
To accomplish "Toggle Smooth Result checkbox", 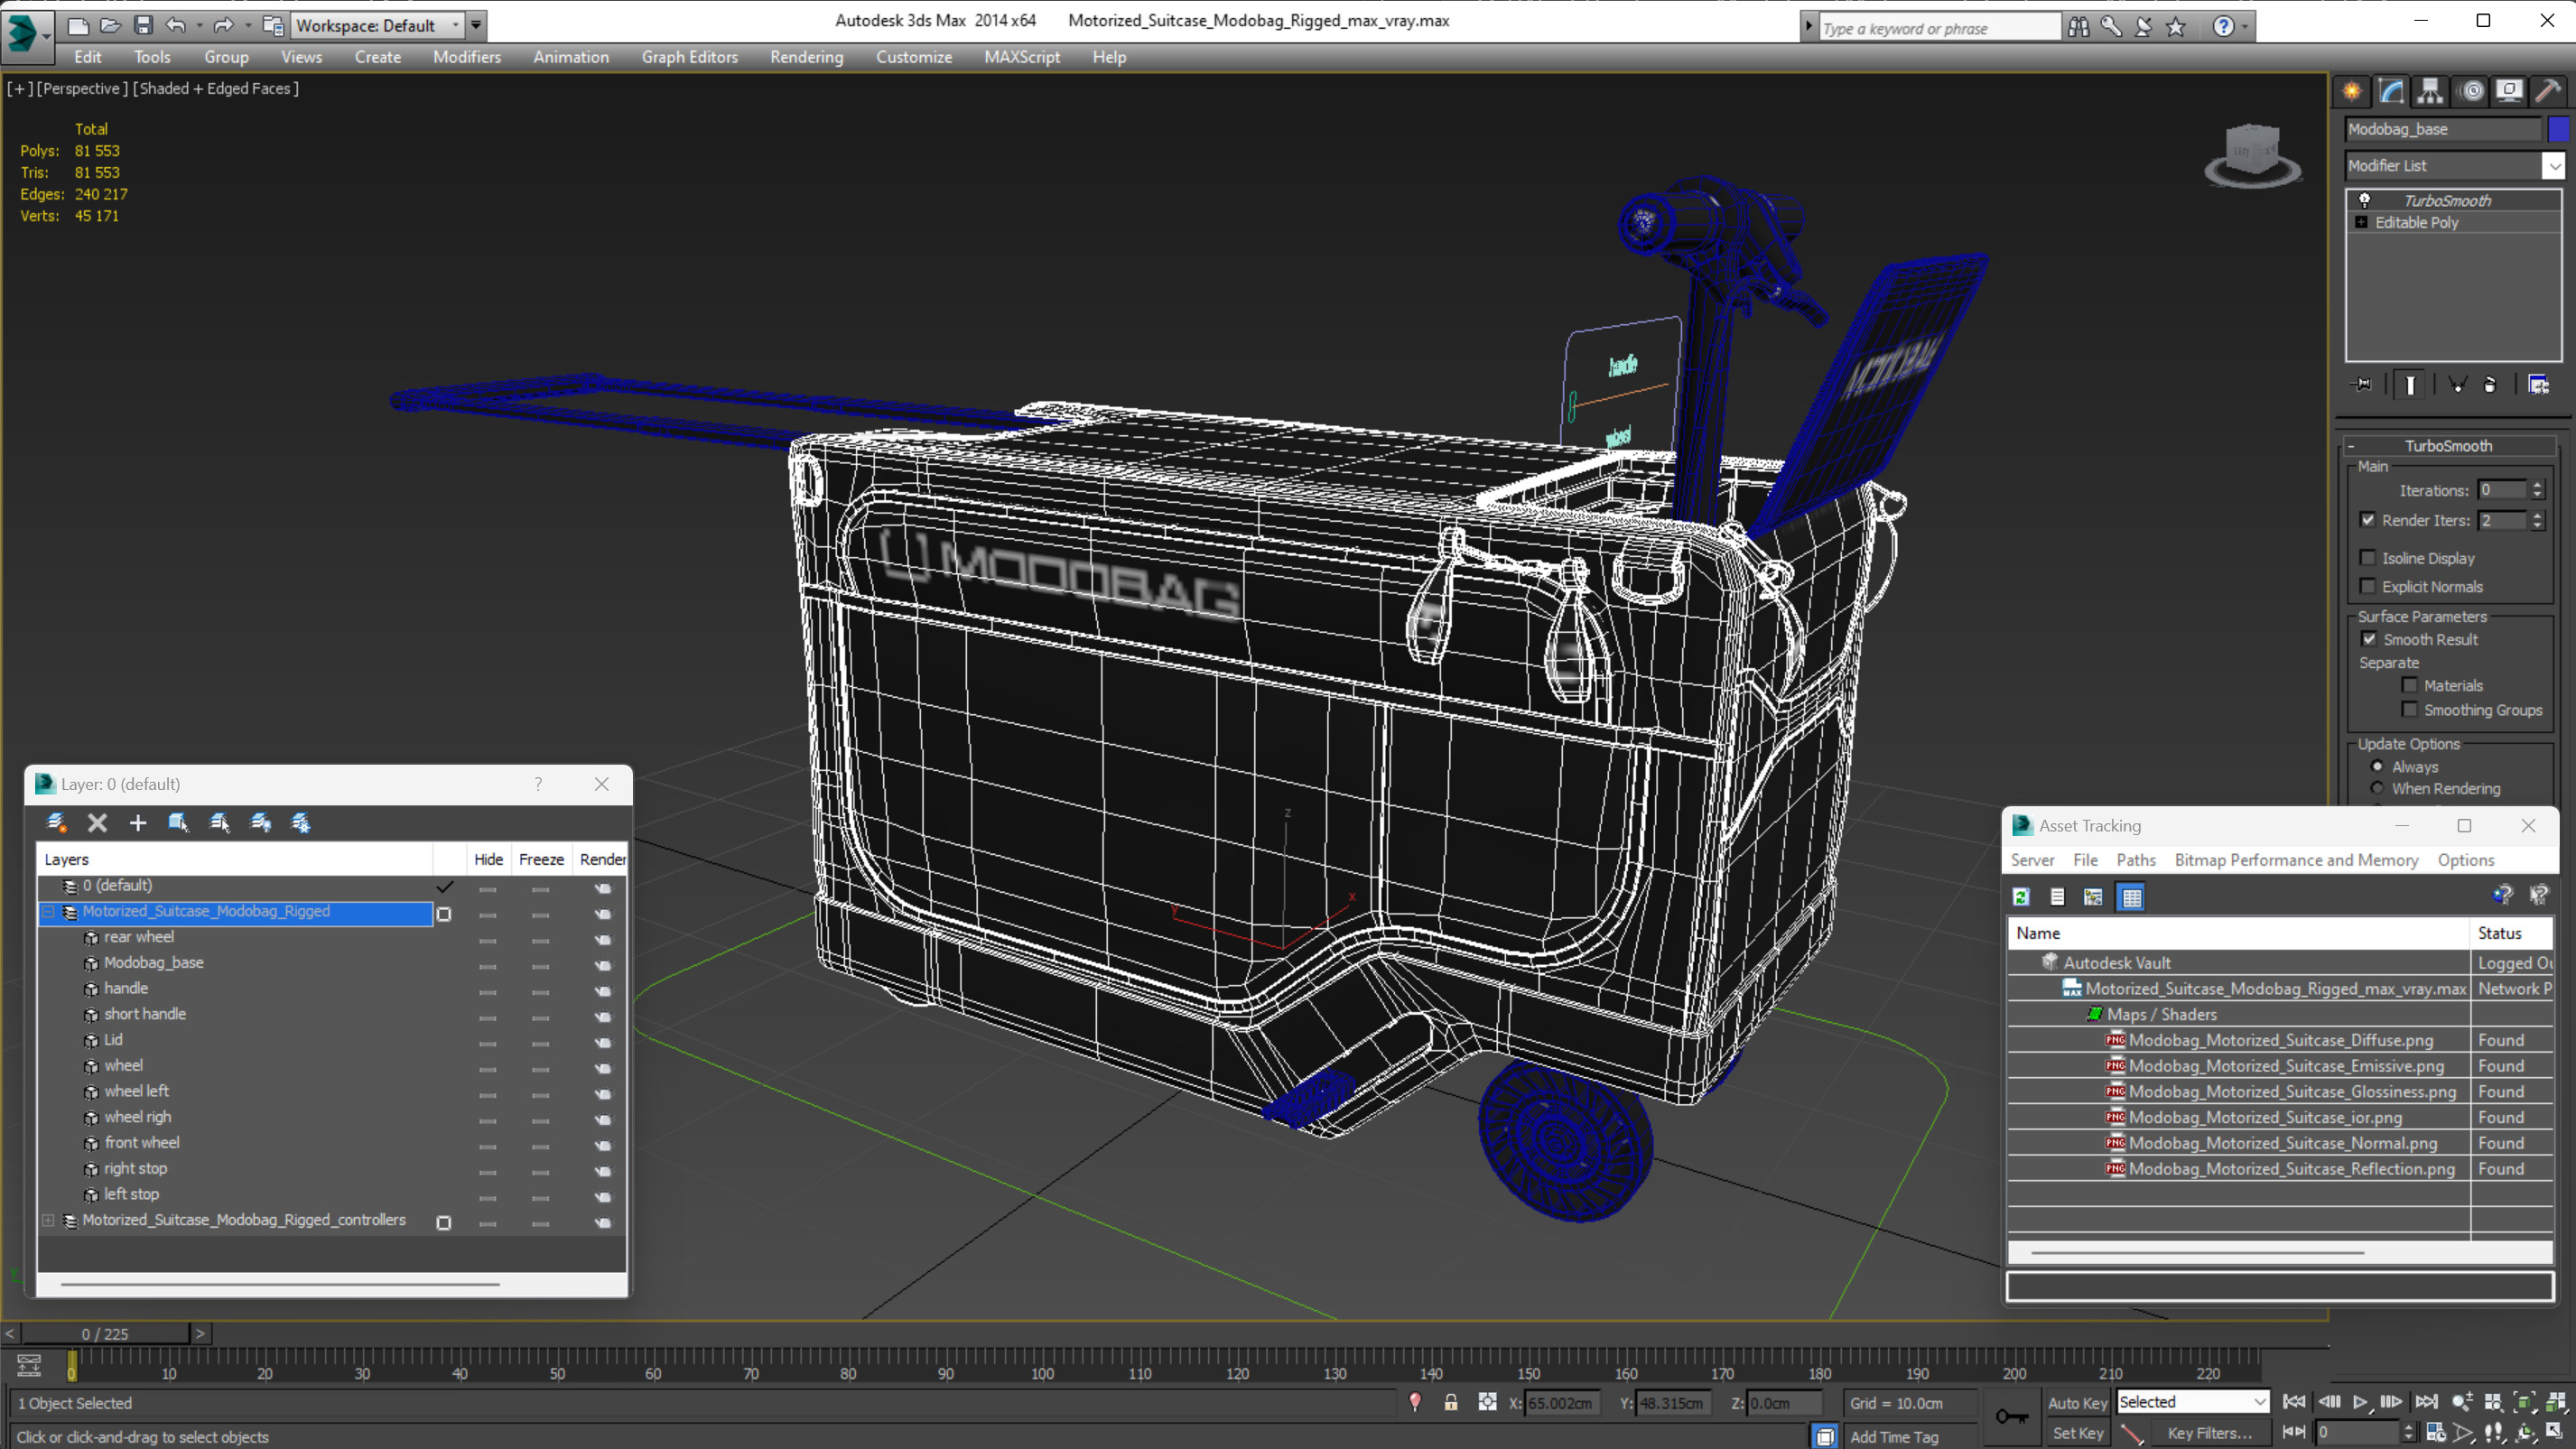I will click(2369, 639).
